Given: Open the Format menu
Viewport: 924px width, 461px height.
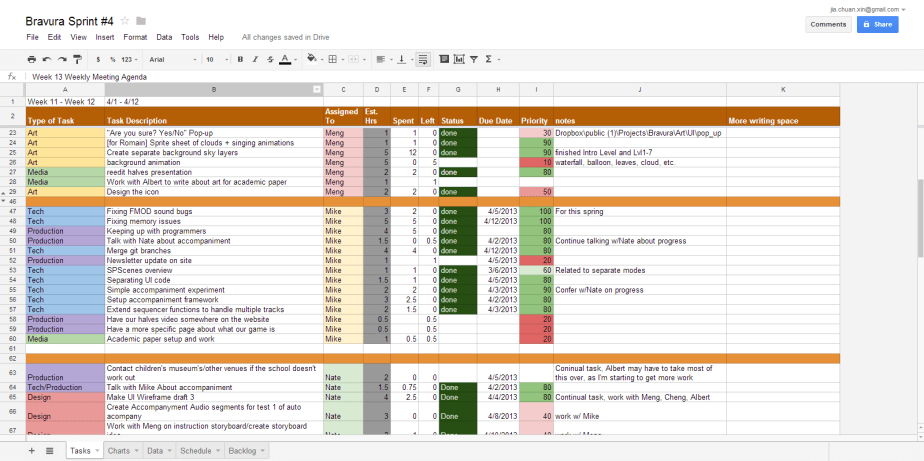Looking at the screenshot, I should point(134,37).
